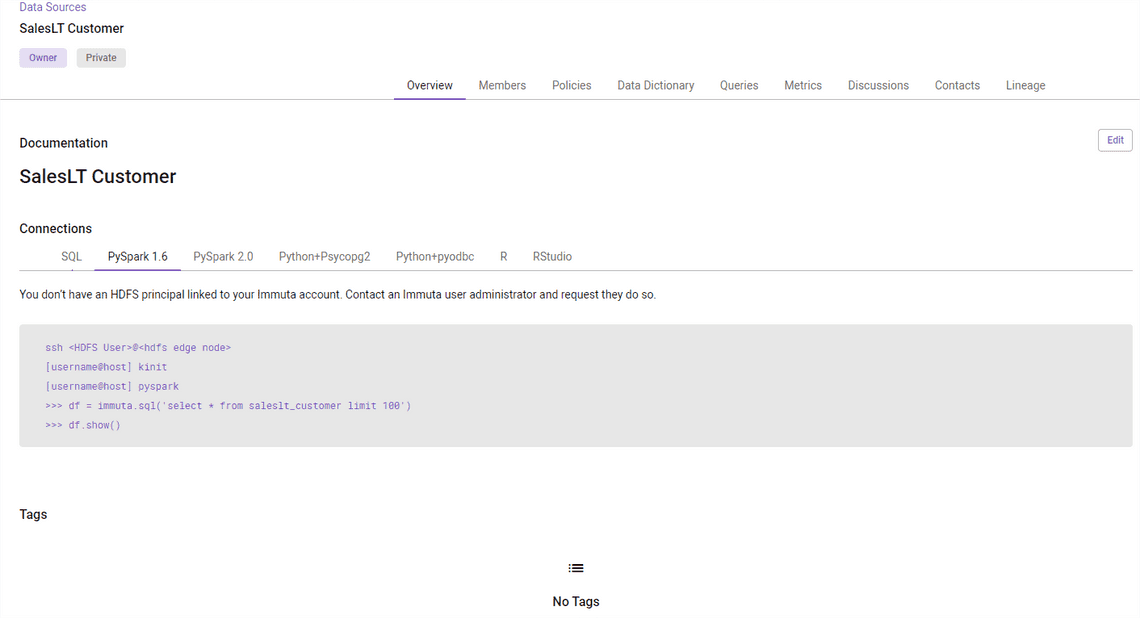1140x618 pixels.
Task: Click the list icon above No Tags
Action: [x=576, y=569]
